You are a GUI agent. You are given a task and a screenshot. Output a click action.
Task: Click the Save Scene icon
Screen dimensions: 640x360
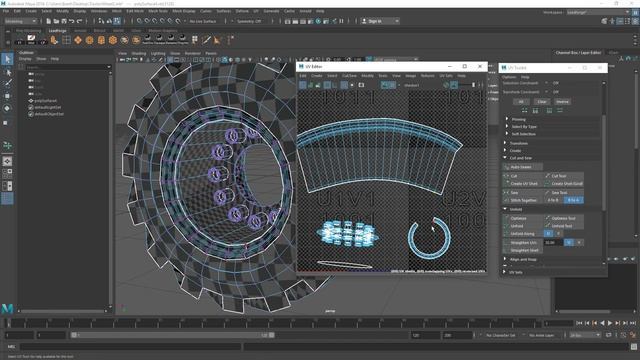(x=64, y=21)
